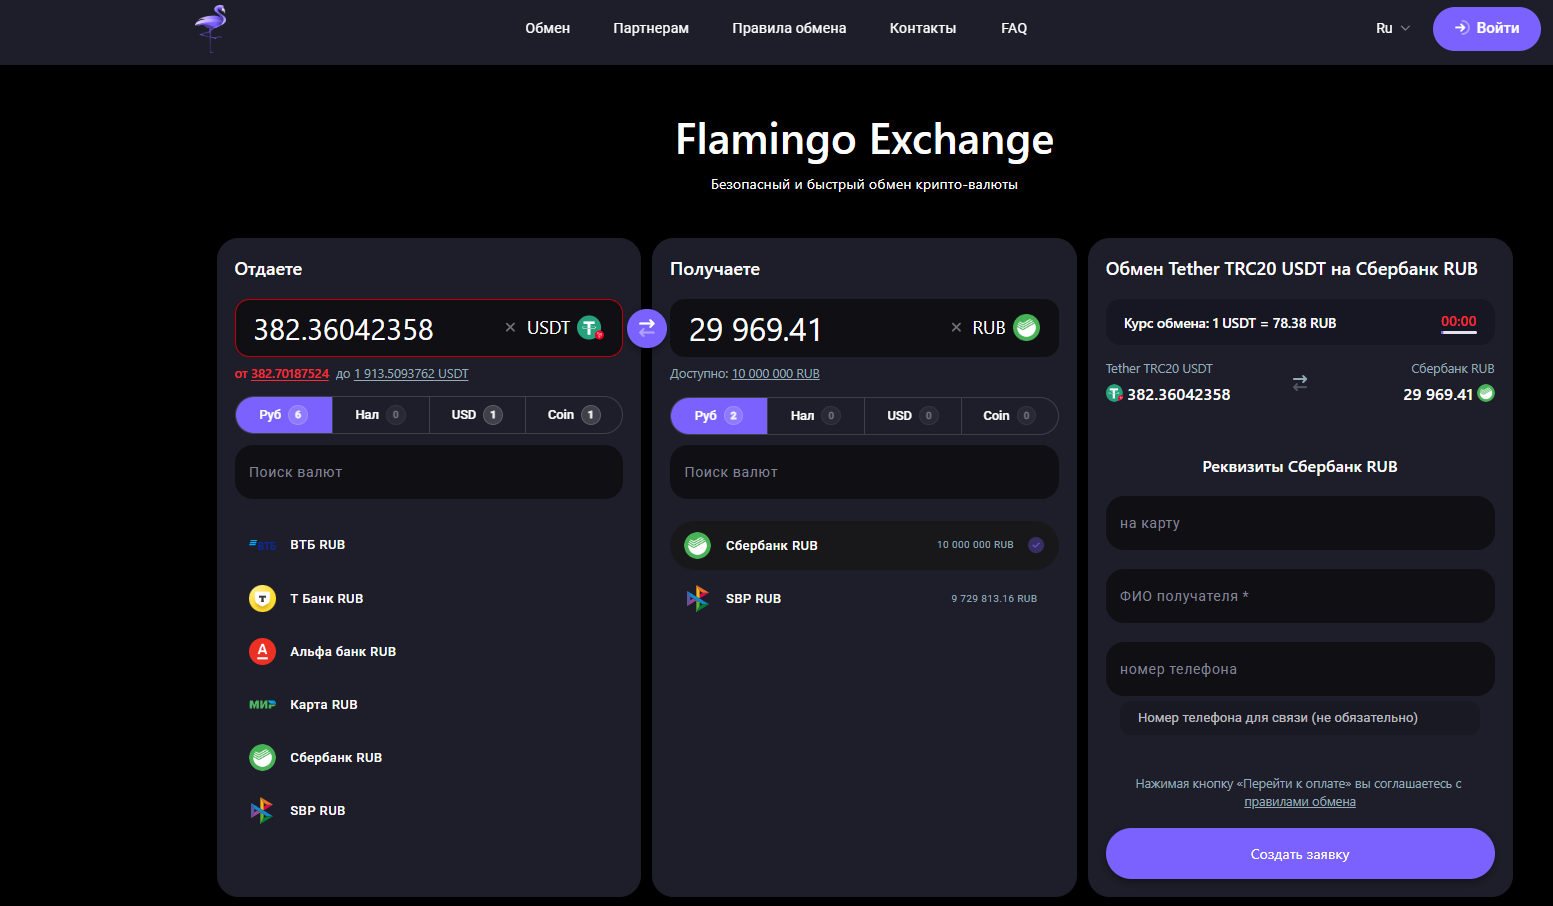Select the USD tab in give panel
The width and height of the screenshot is (1553, 906).
(x=477, y=415)
